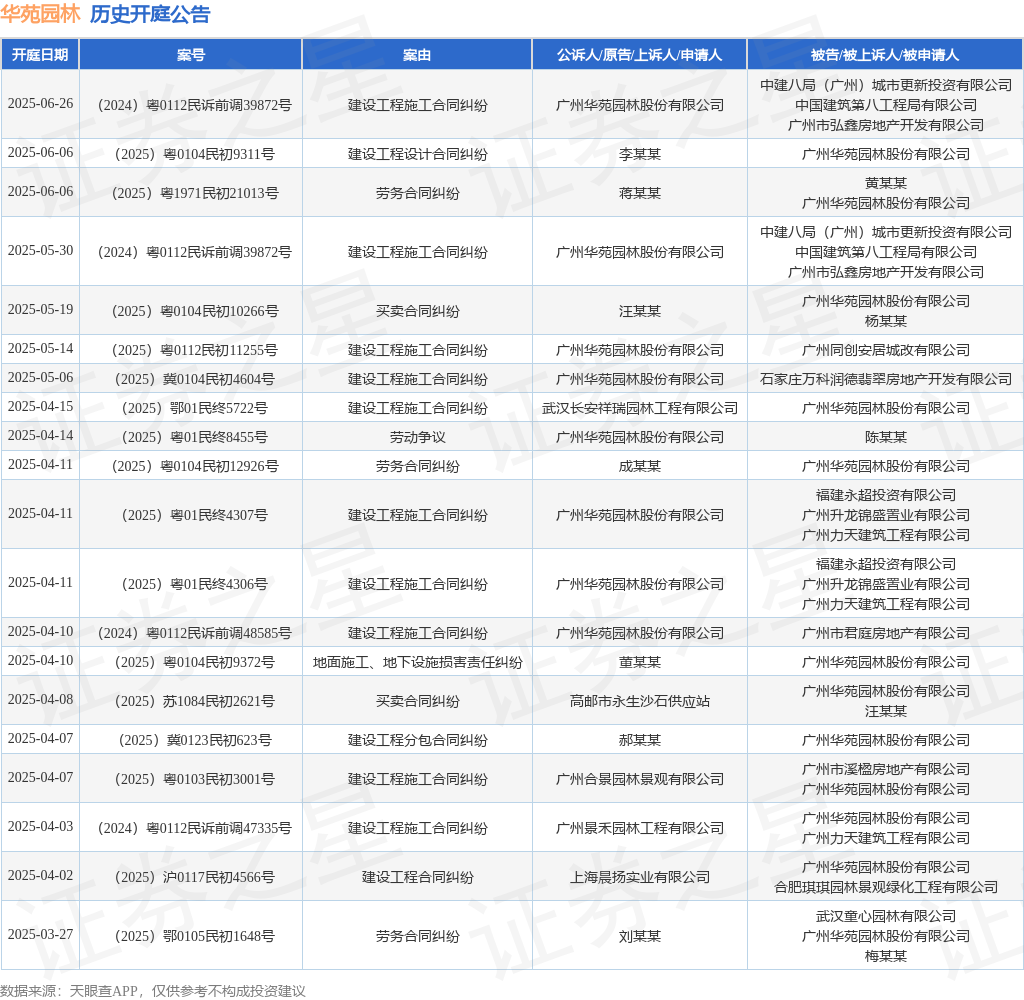Viewport: 1024px width, 1000px height.
Task: Click defendant "合肥琪琪园林景观绿化工程有限公司"
Action: coord(886,887)
